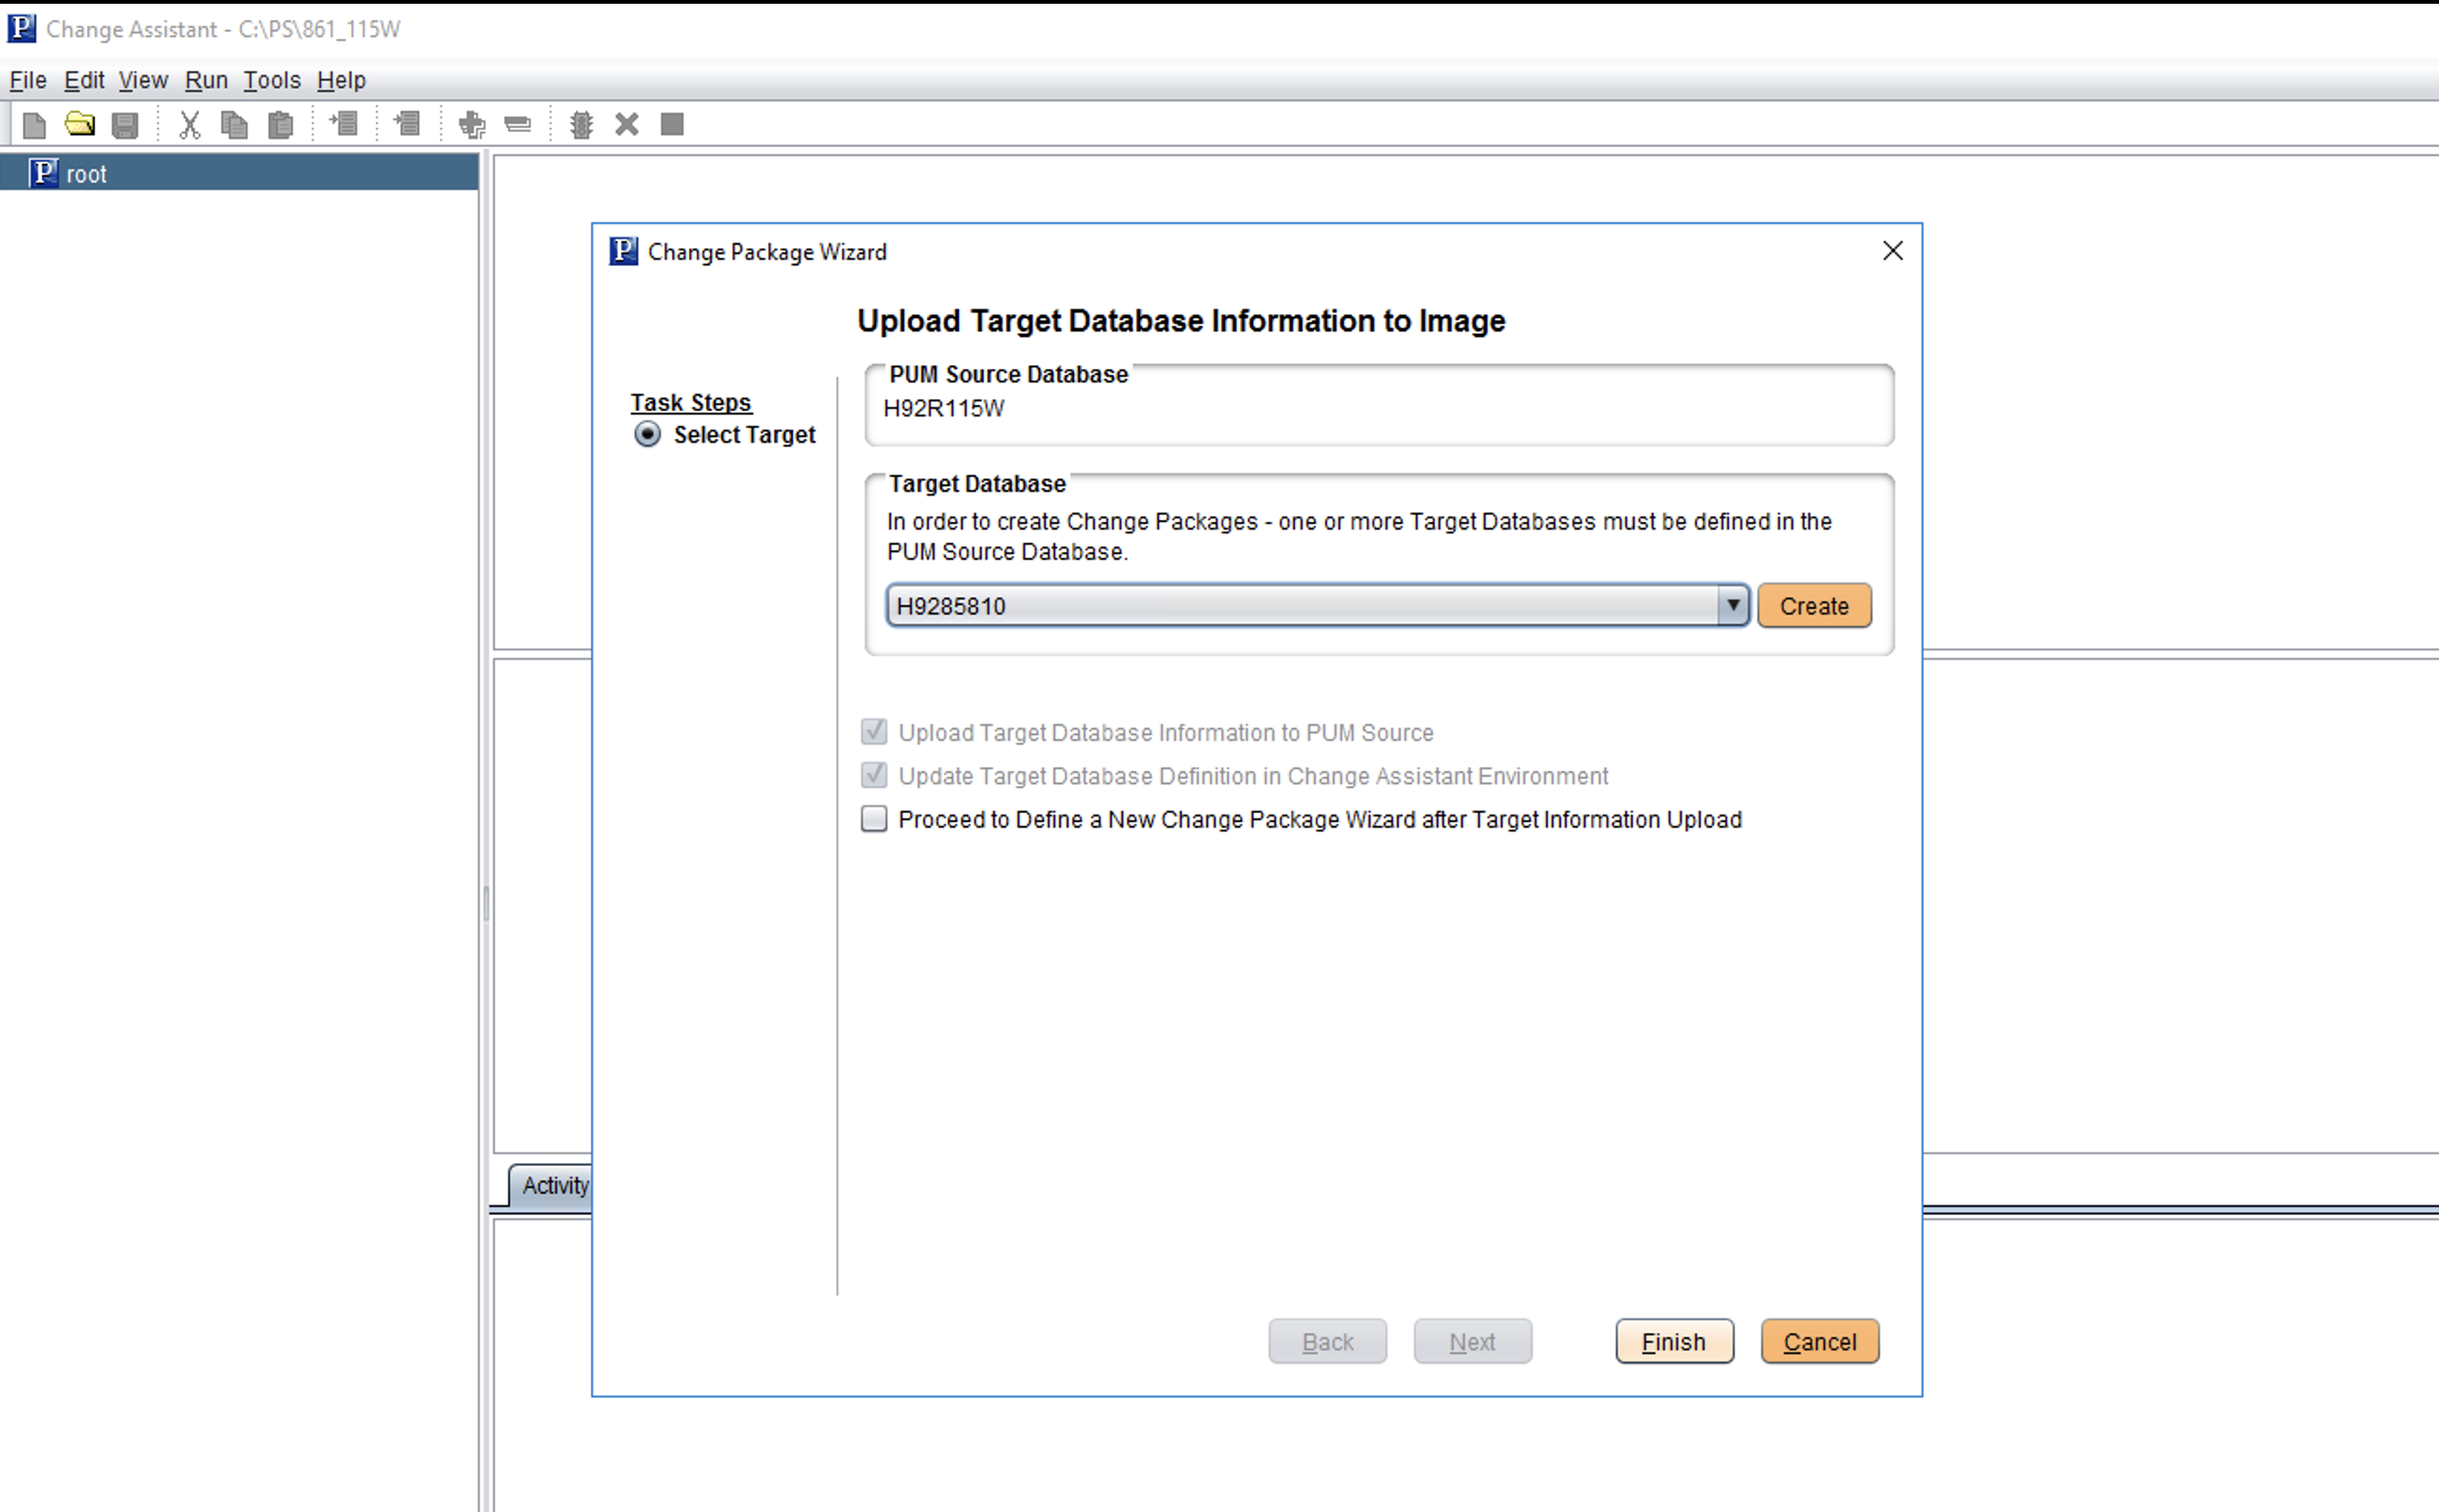
Task: Open template using yellow folder icon
Action: pos(80,125)
